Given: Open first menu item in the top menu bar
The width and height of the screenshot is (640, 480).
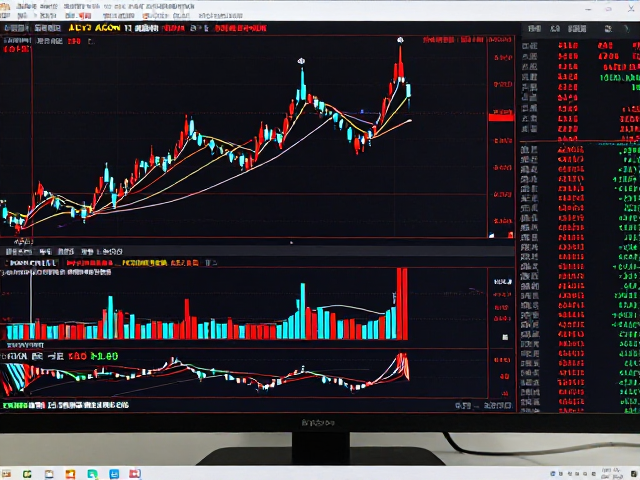Looking at the screenshot, I should coord(5,16).
